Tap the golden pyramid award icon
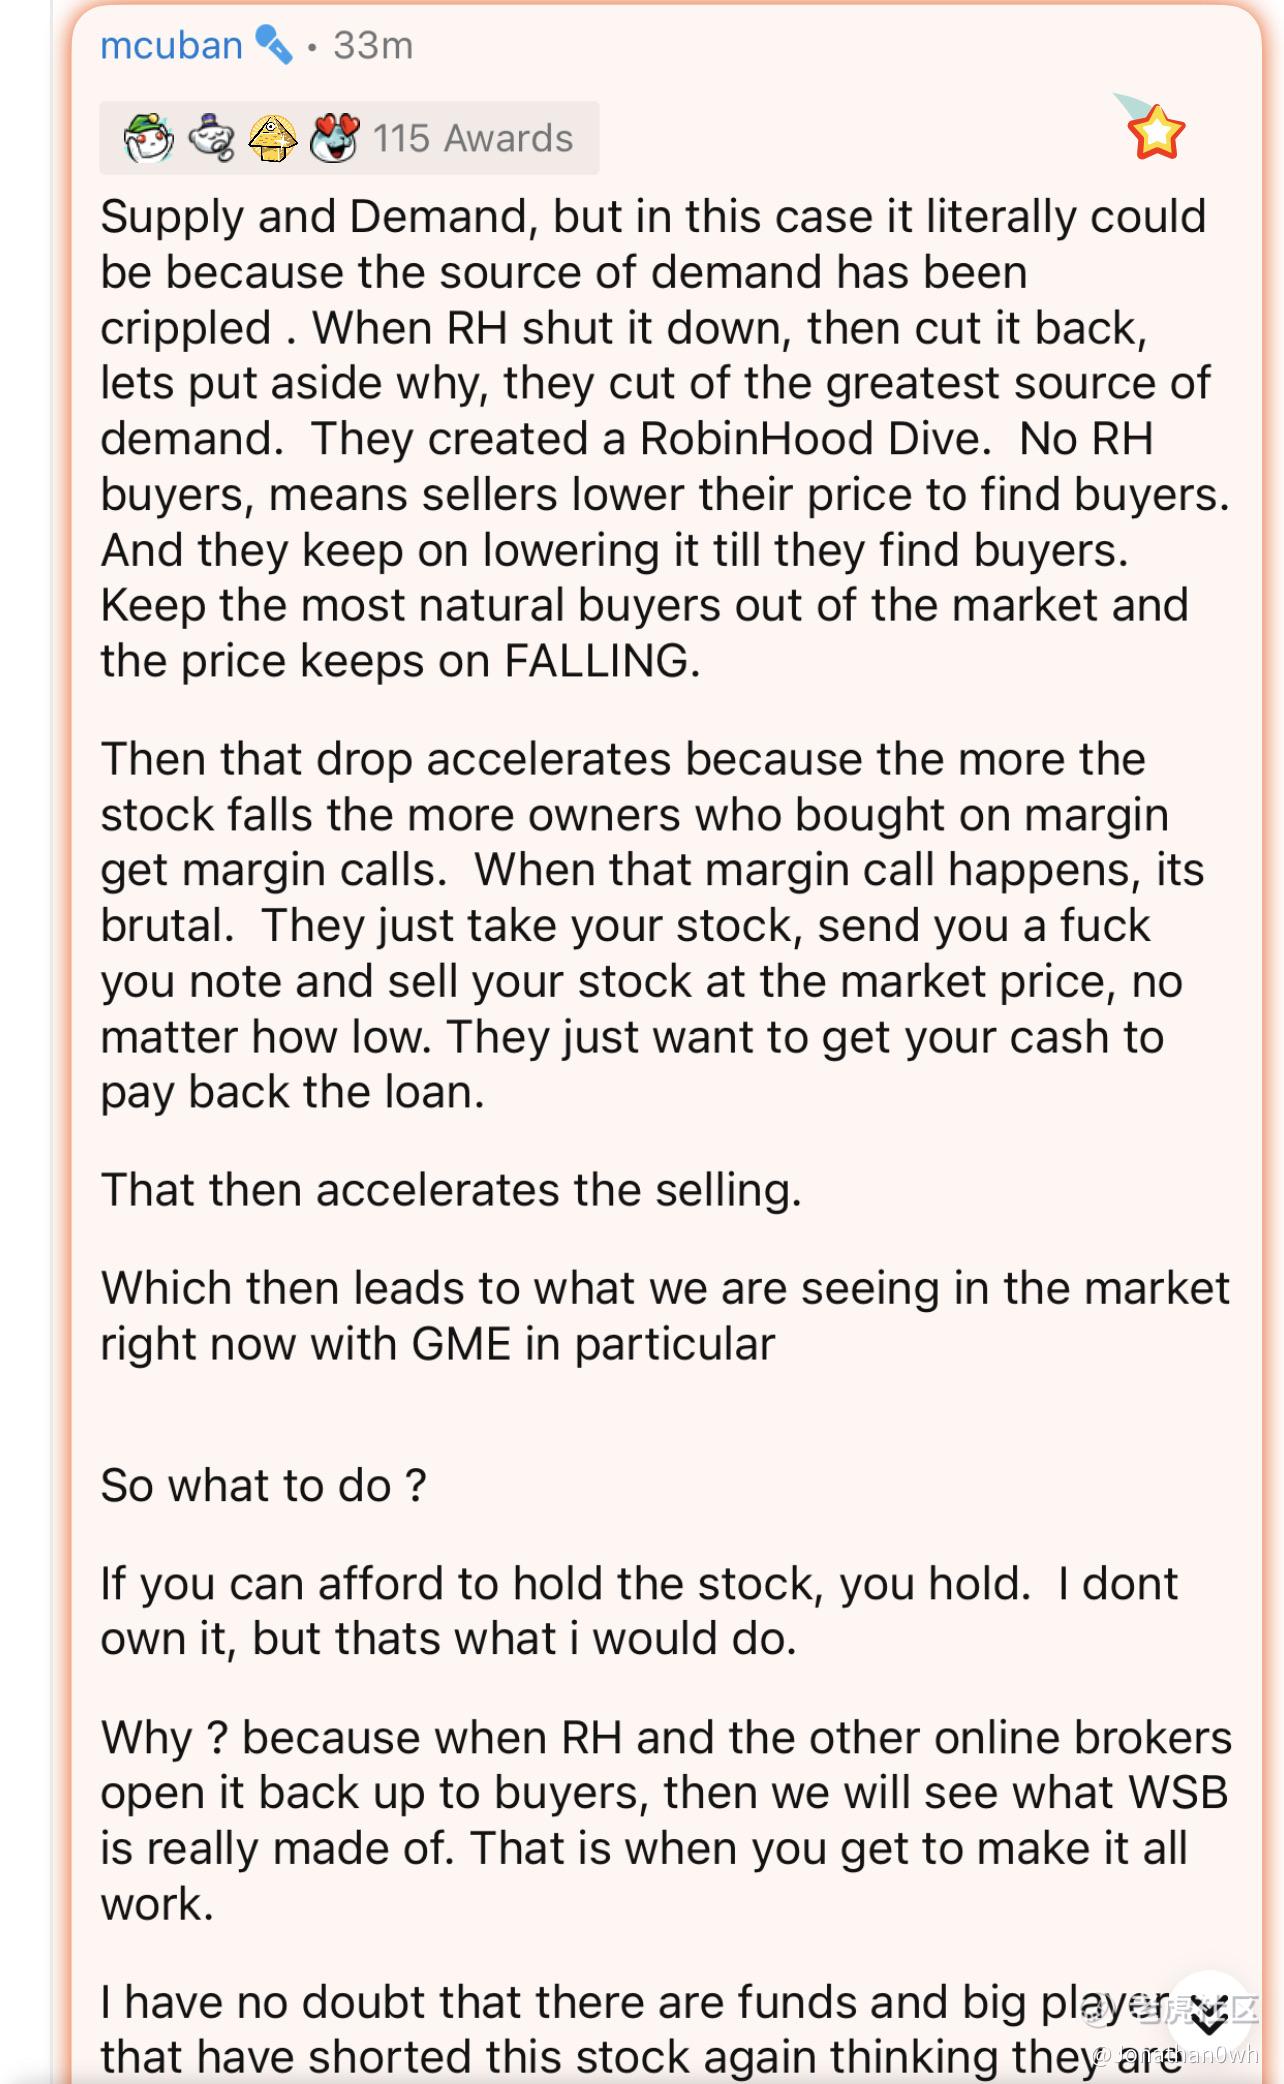 coord(272,138)
